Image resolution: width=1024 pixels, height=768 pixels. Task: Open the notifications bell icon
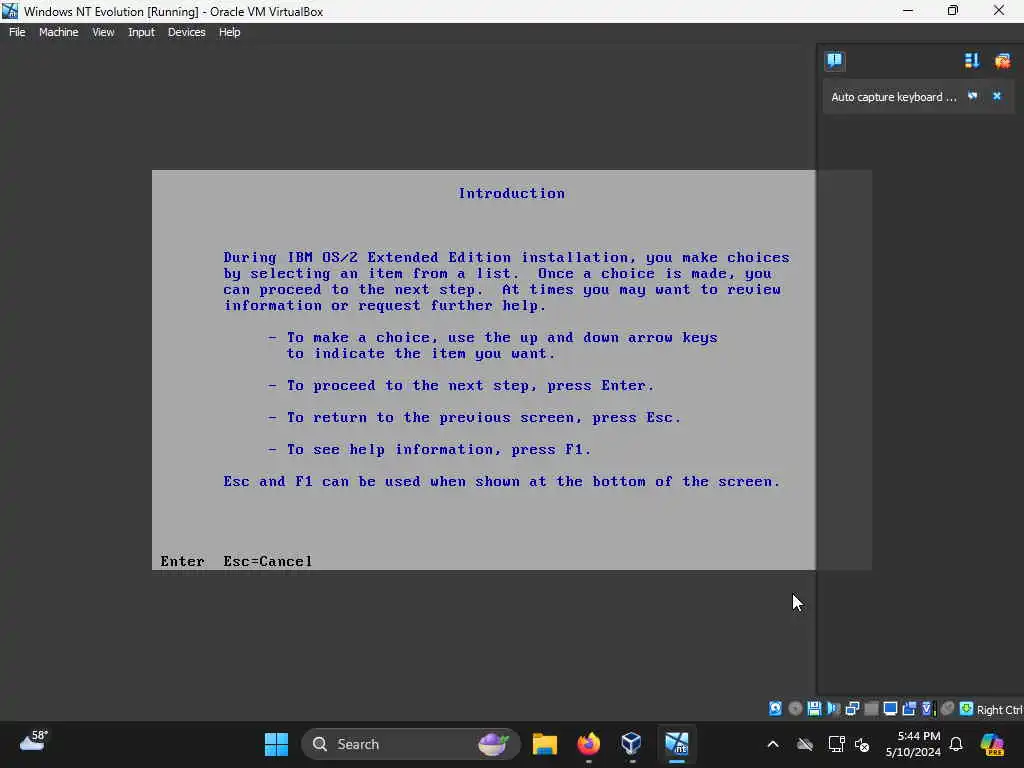(x=956, y=744)
